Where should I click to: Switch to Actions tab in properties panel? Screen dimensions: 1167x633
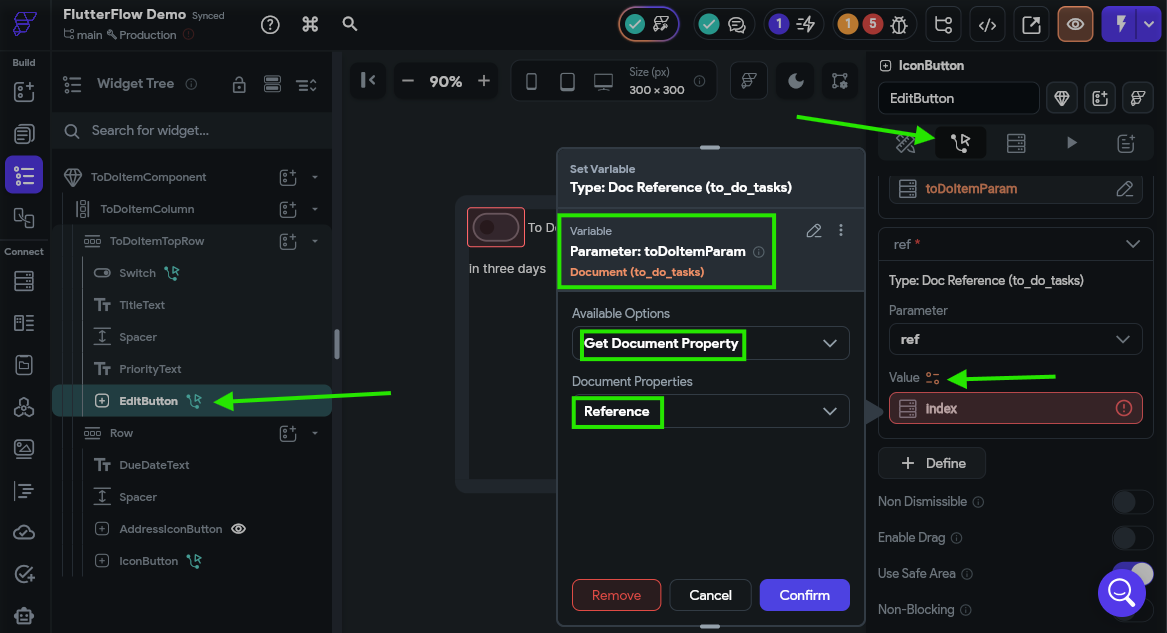coord(960,143)
